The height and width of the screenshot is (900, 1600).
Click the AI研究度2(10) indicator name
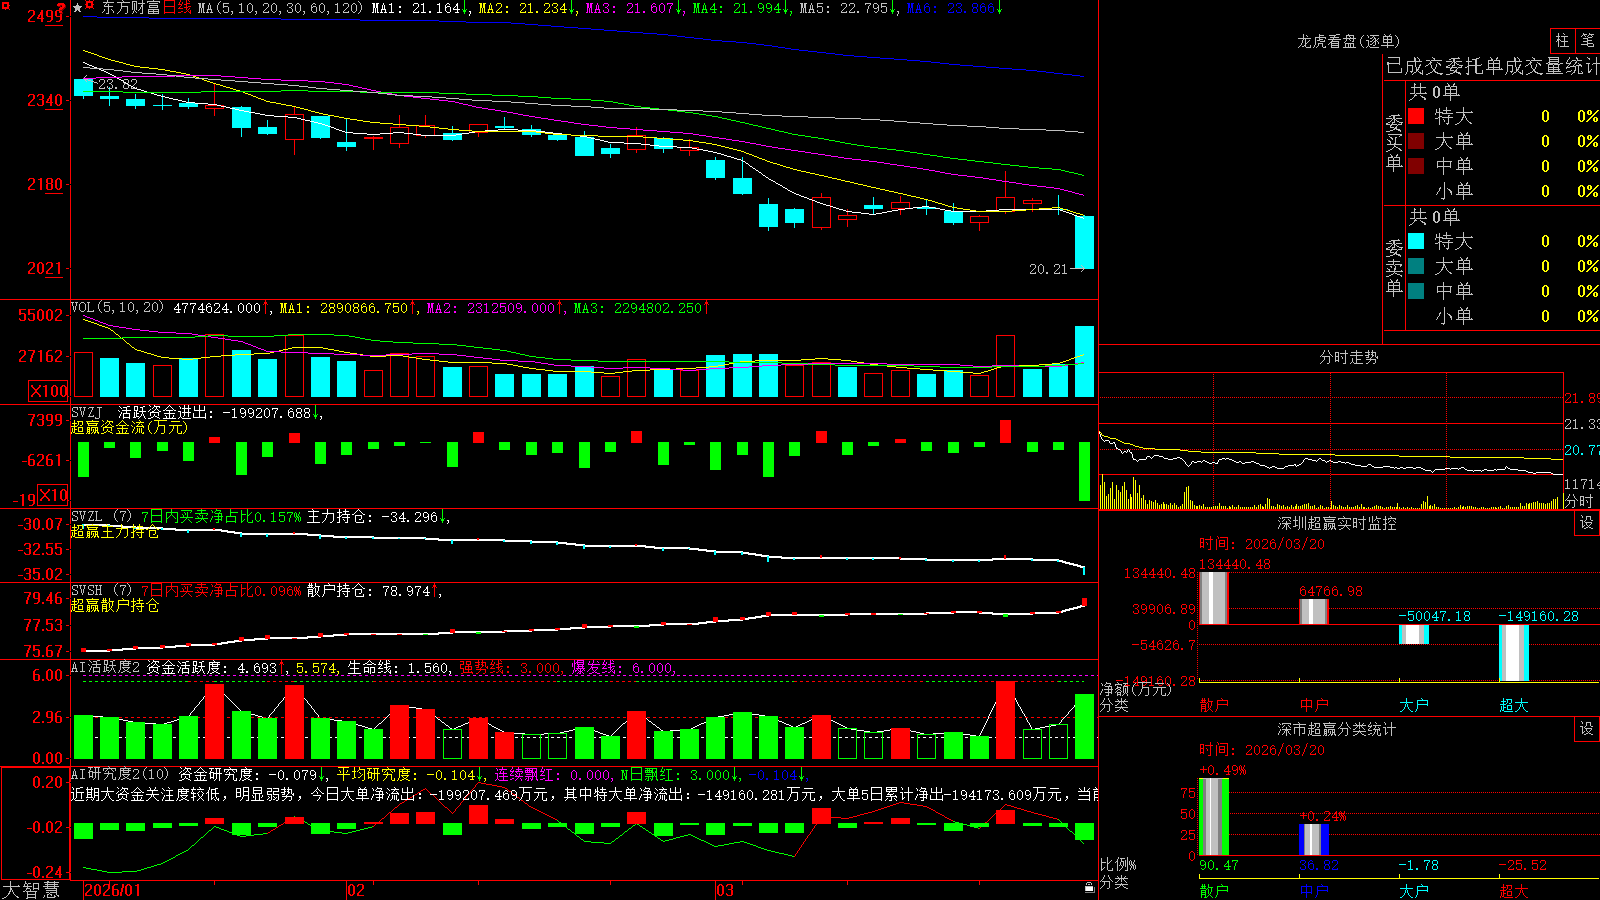coord(120,774)
